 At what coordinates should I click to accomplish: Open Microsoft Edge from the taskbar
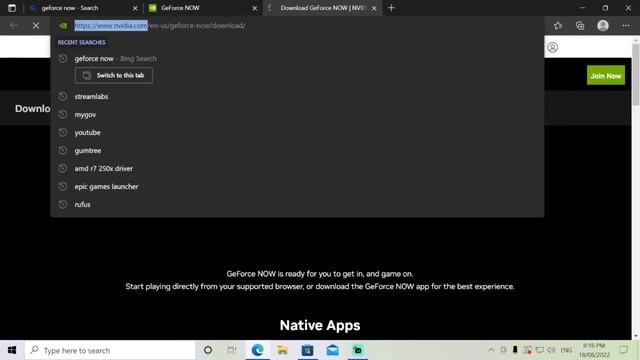[258, 350]
